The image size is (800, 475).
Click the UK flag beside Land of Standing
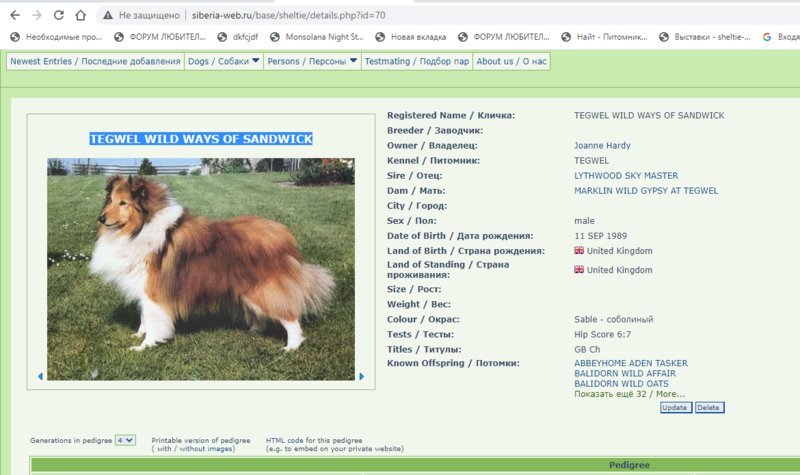579,269
